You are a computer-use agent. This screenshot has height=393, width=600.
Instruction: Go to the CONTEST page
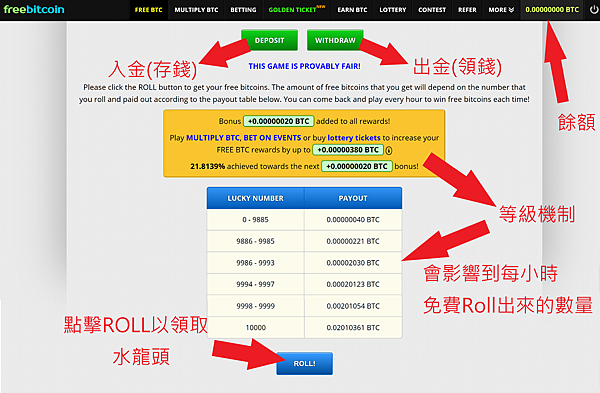pyautogui.click(x=432, y=10)
